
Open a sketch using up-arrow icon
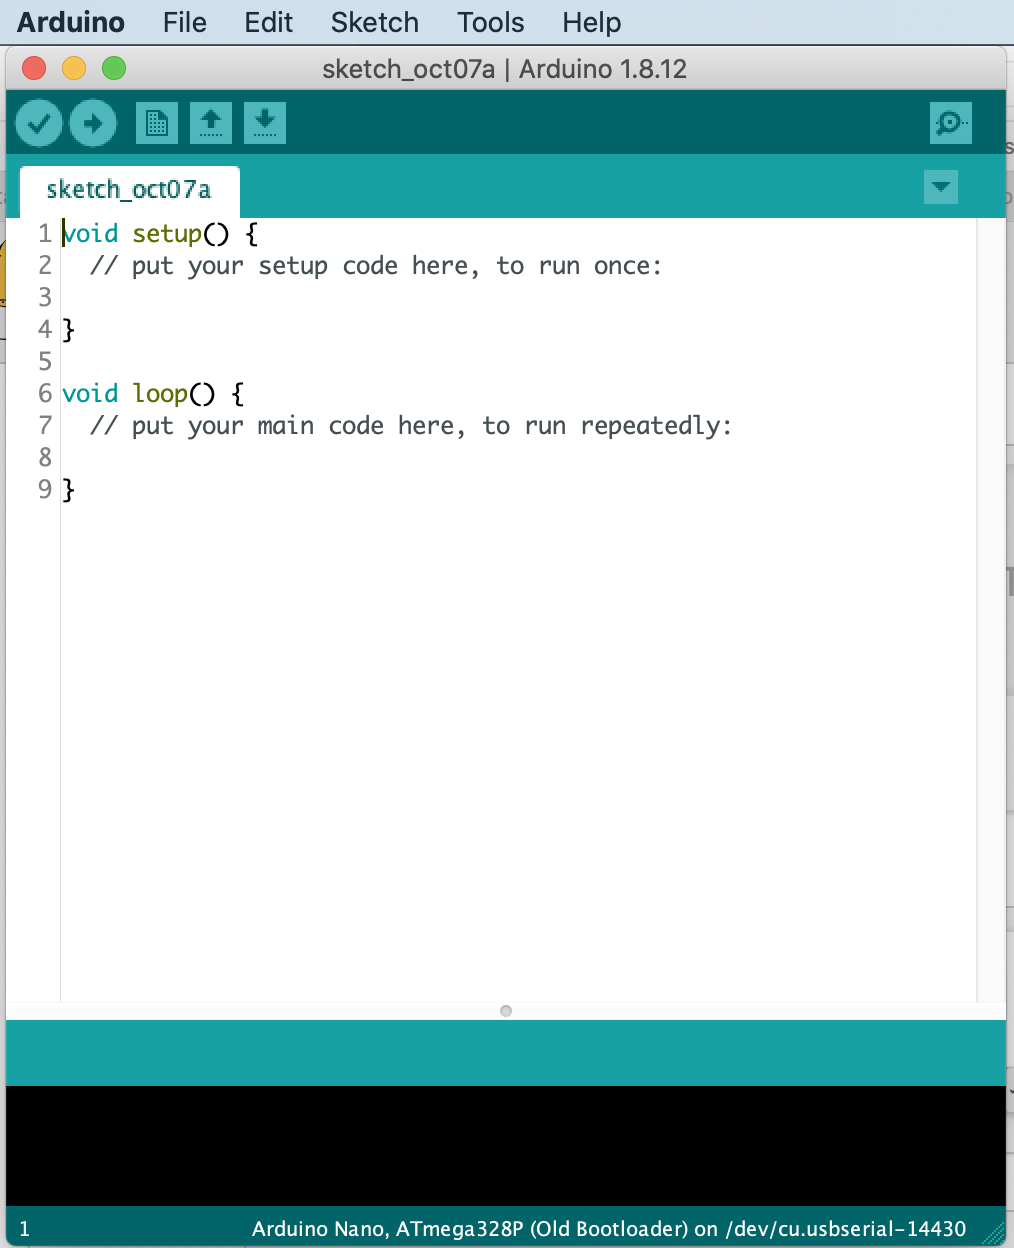click(211, 123)
